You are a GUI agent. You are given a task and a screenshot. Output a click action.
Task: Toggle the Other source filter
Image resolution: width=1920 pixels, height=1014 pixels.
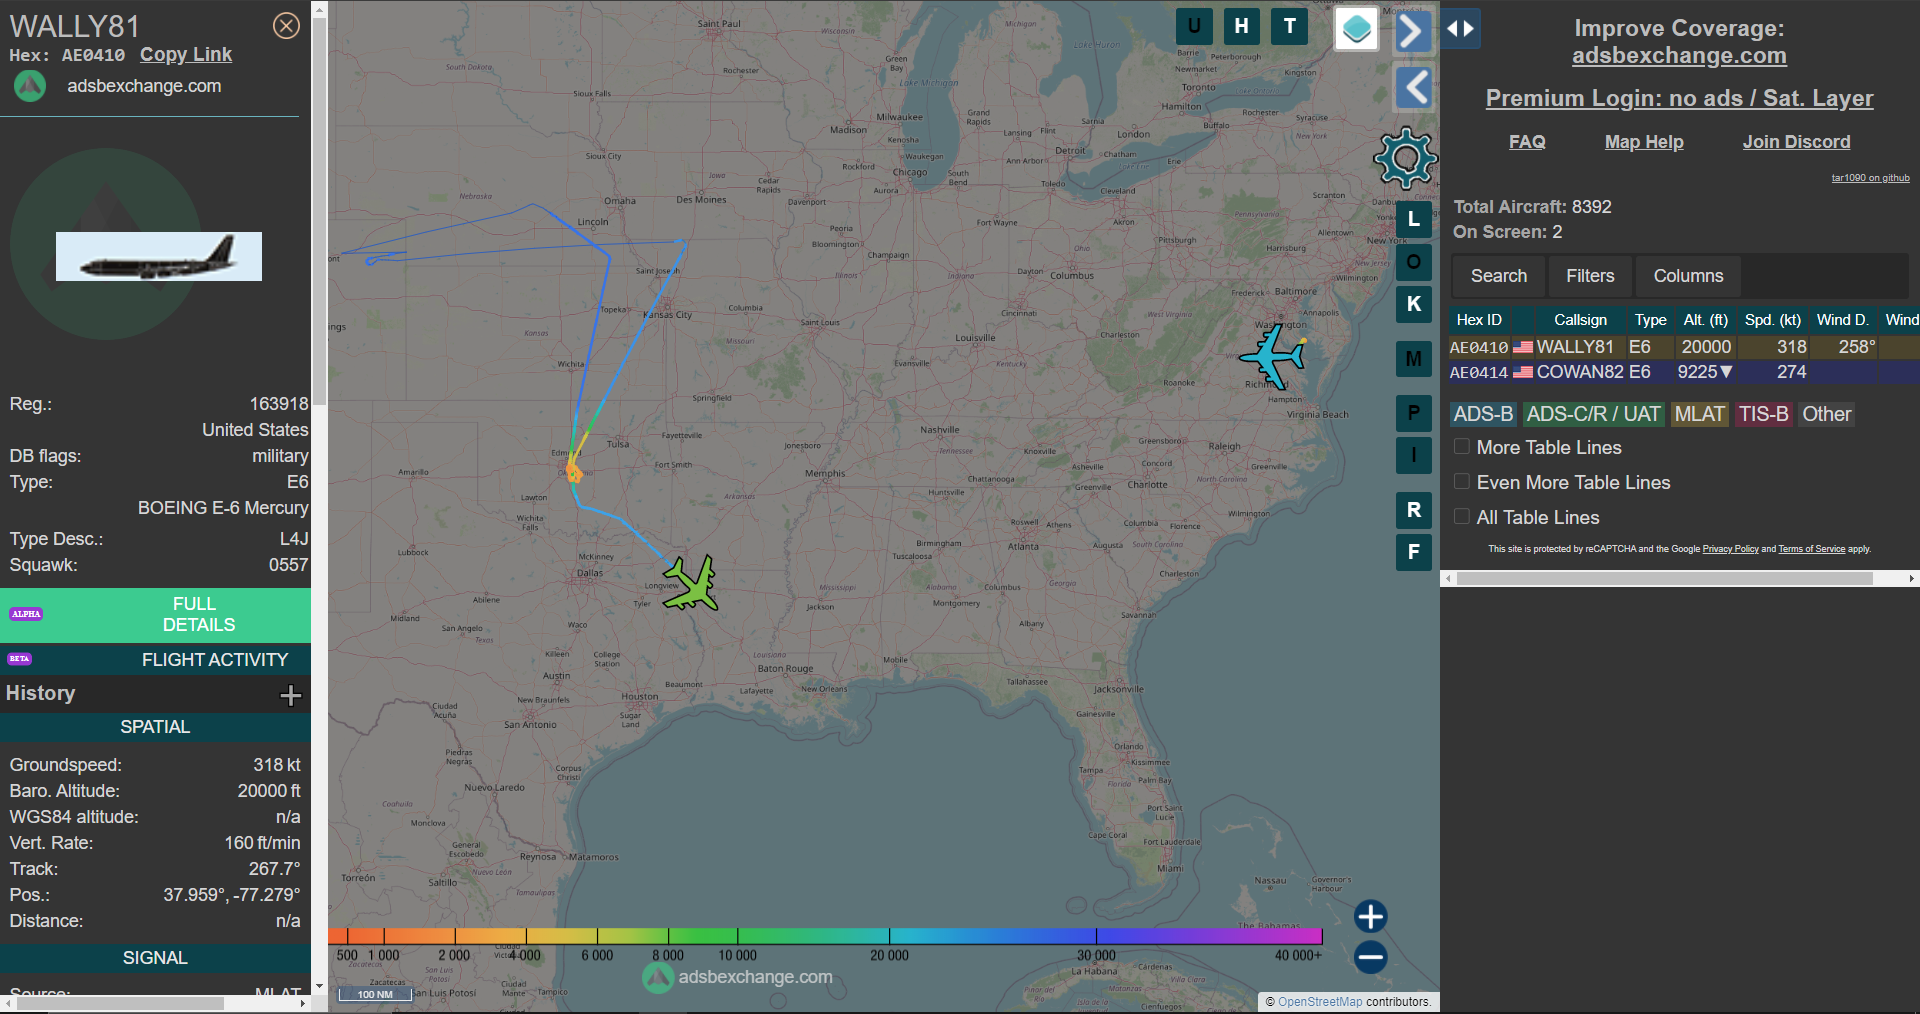(x=1827, y=414)
